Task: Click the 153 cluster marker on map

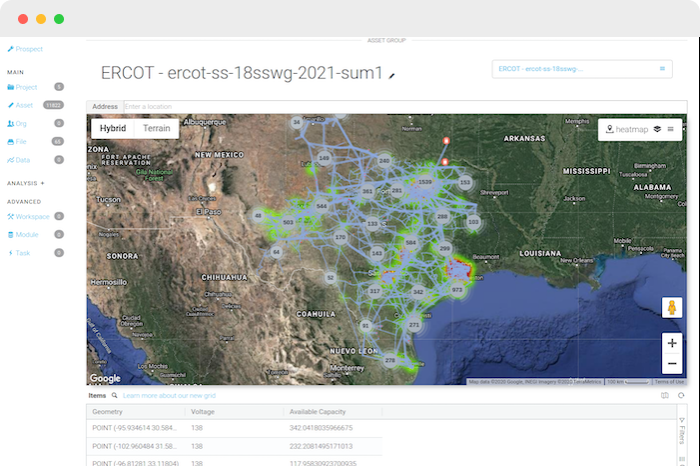Action: coord(465,182)
